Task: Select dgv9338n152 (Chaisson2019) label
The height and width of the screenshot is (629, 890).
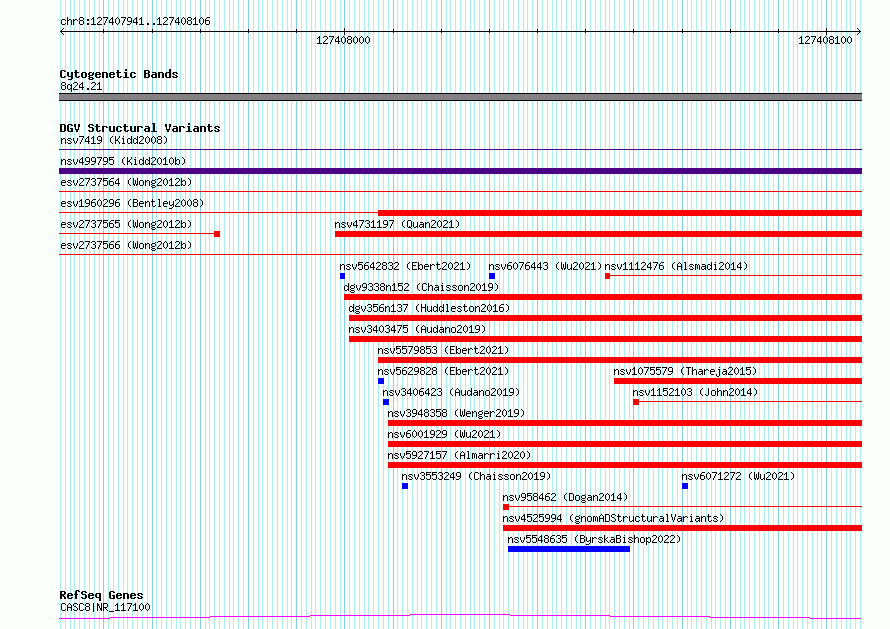Action: coord(421,287)
